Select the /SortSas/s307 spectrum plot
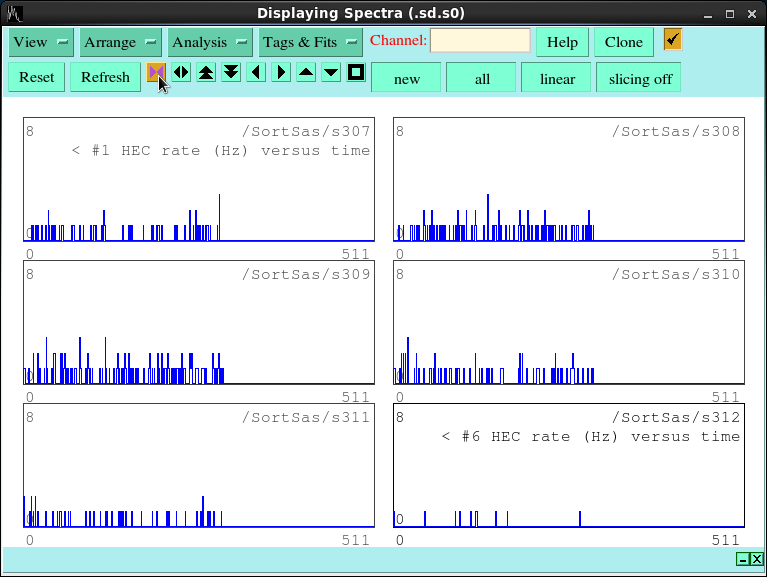The width and height of the screenshot is (767, 577). (199, 179)
